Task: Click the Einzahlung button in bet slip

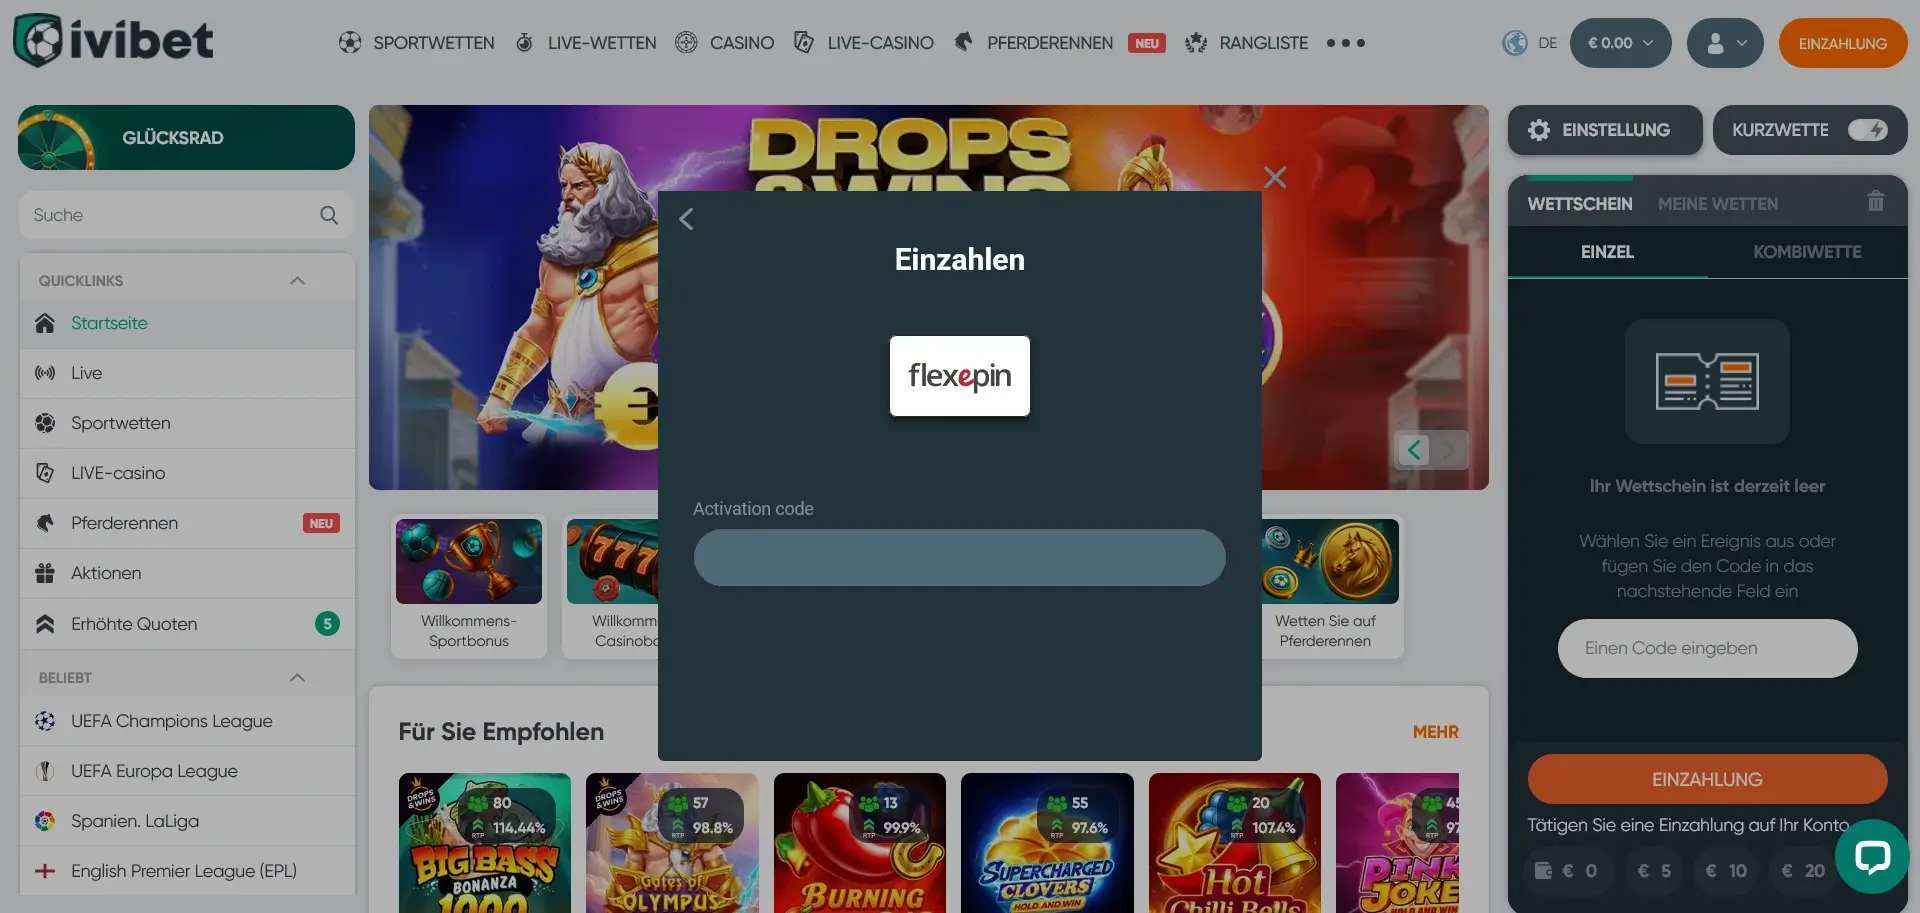Action: pos(1707,779)
